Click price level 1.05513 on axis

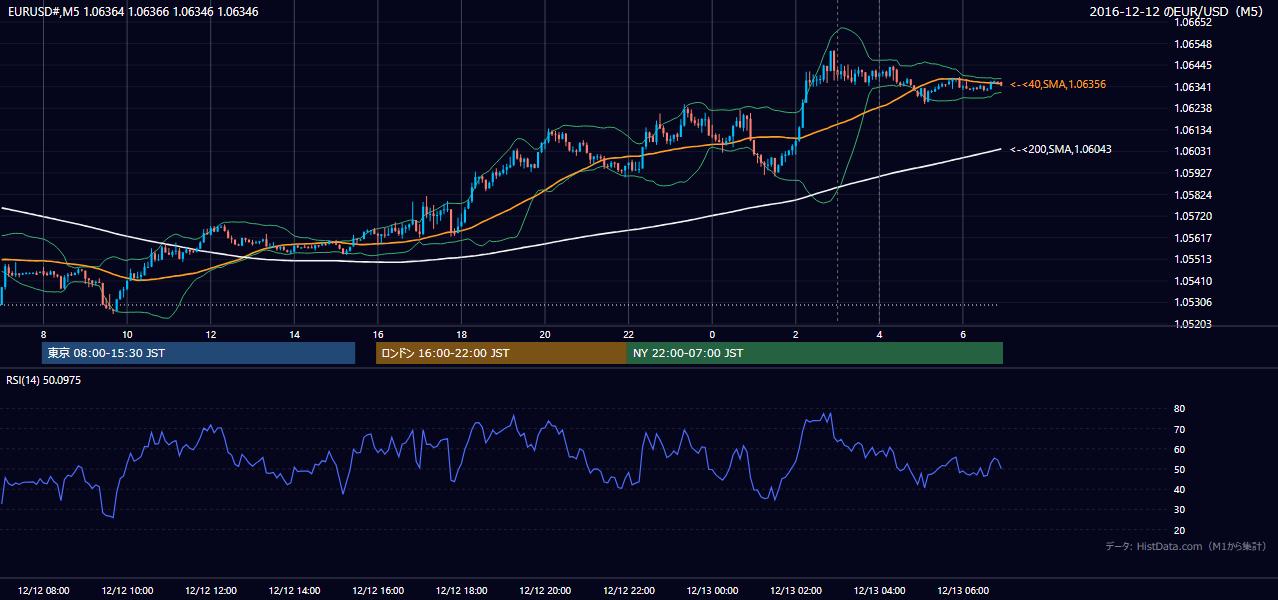click(x=1193, y=259)
